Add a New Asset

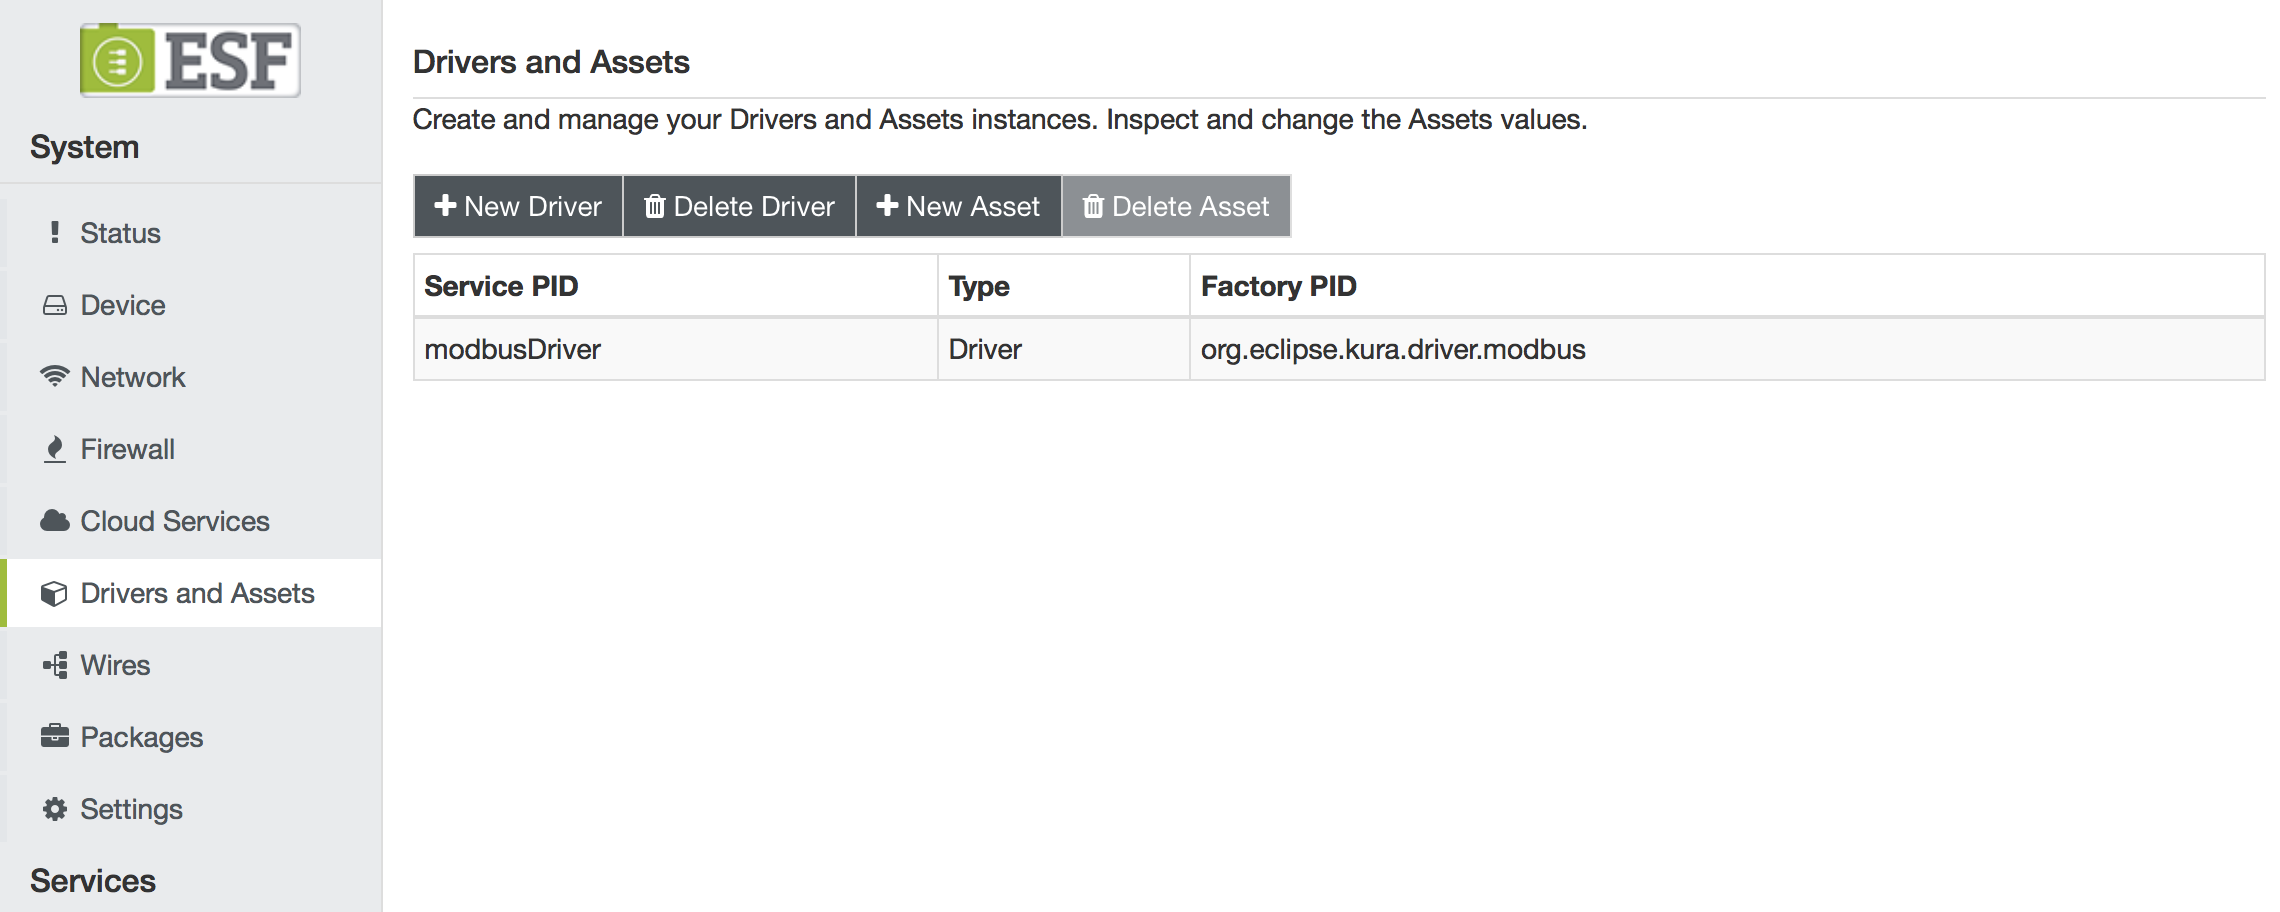958,206
